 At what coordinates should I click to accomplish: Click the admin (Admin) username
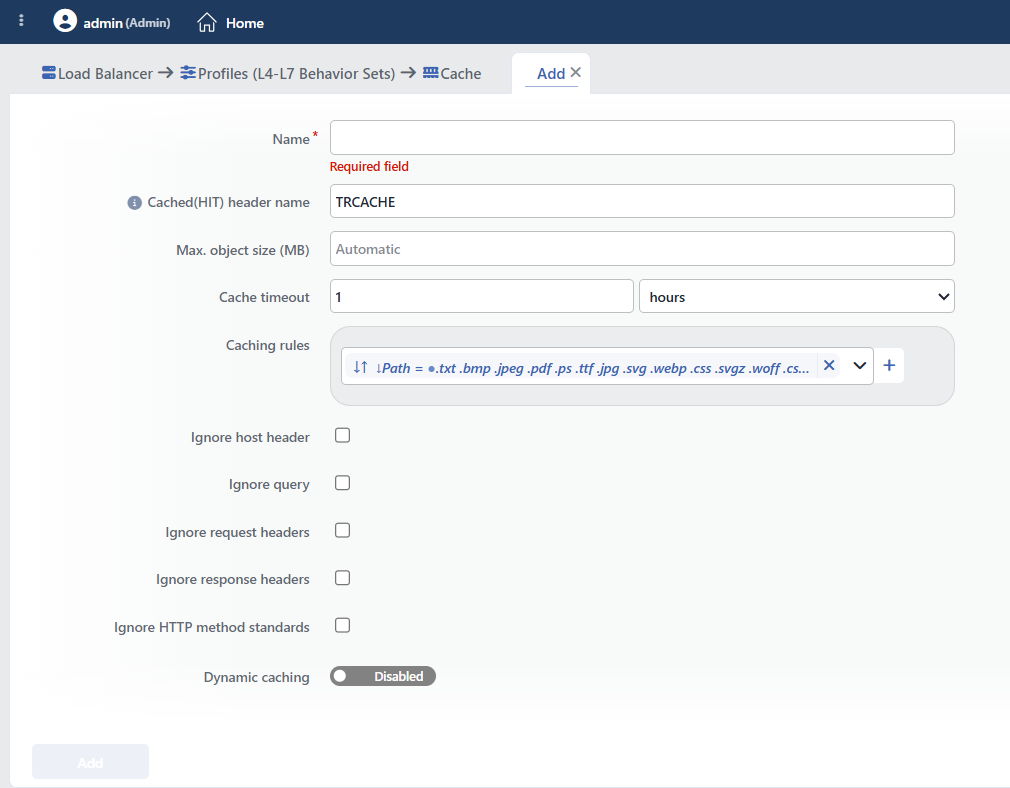click(127, 23)
